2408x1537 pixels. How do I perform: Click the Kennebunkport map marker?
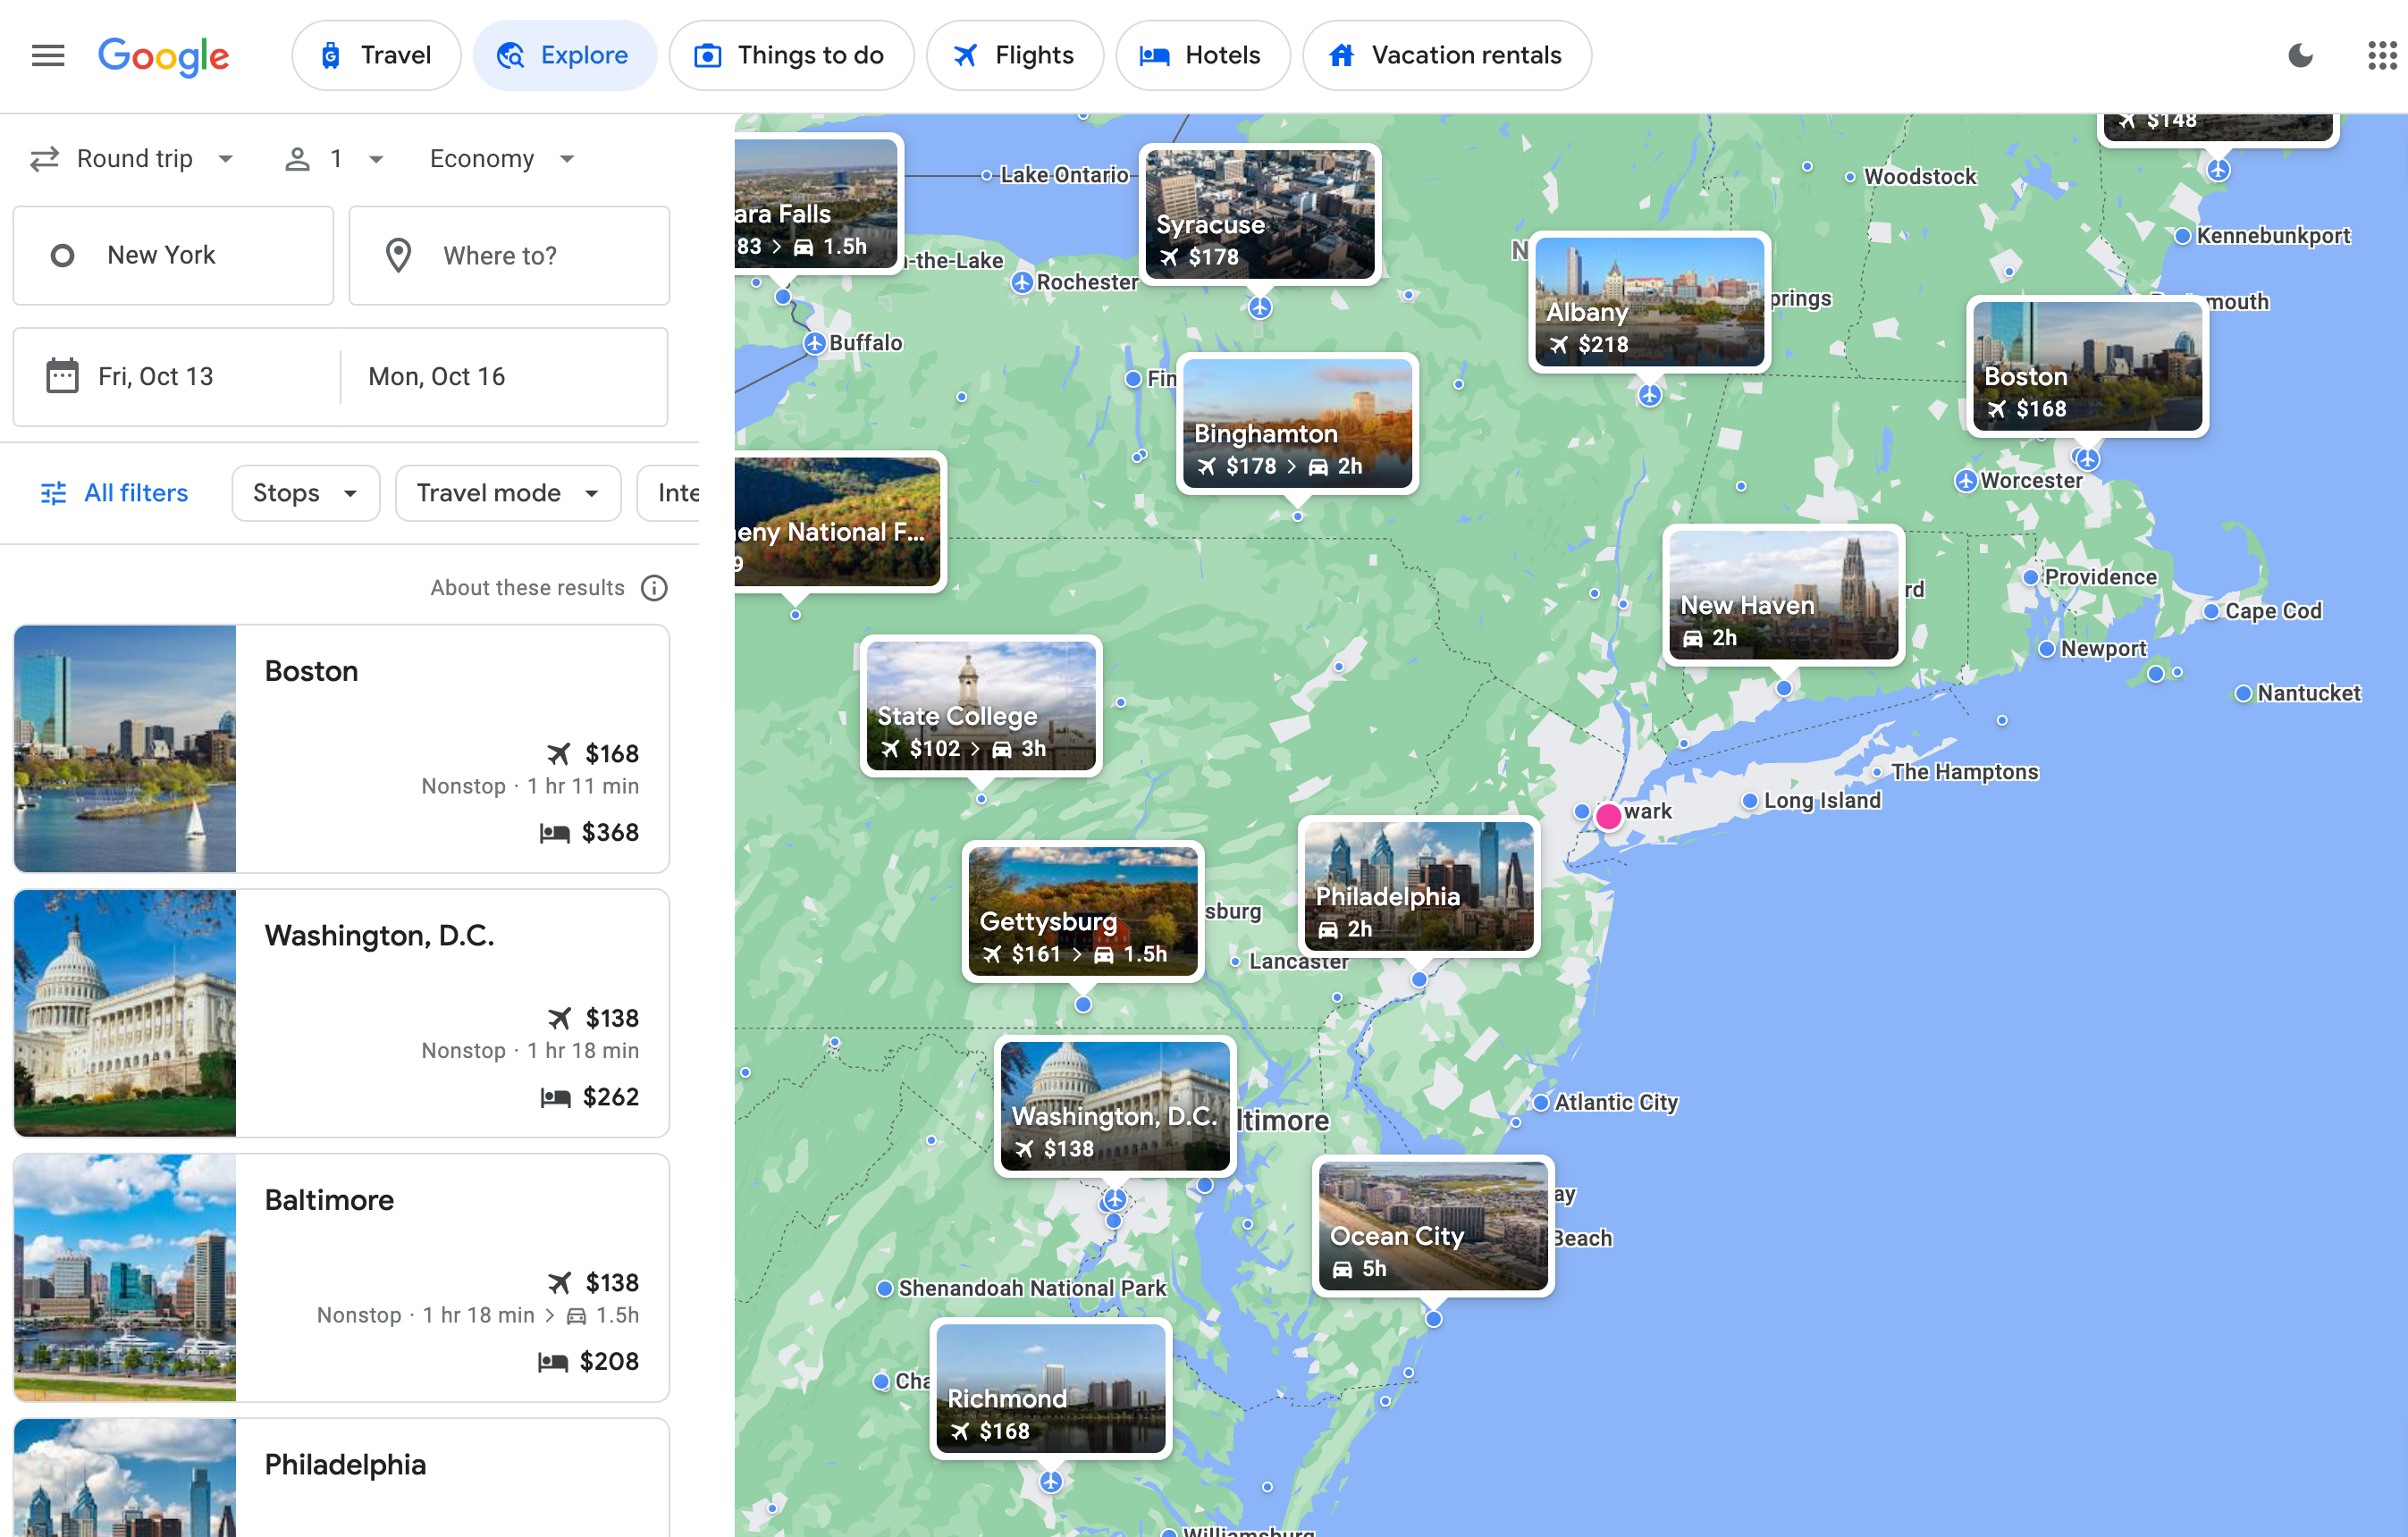(x=2183, y=236)
